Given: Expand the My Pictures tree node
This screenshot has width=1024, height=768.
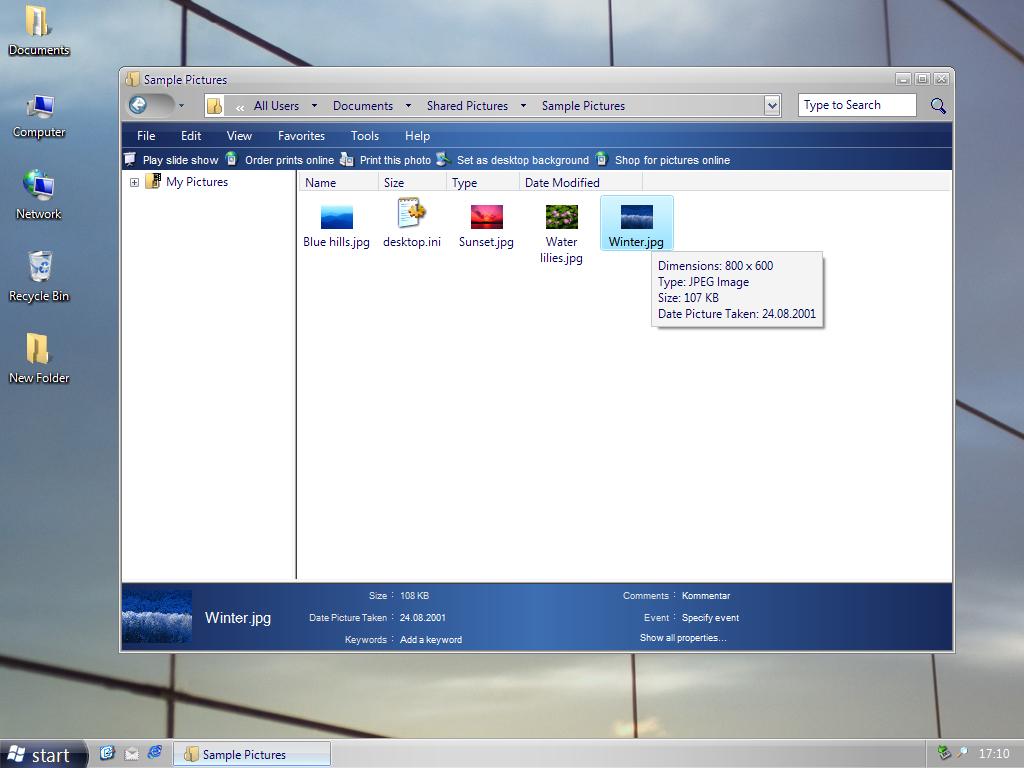Looking at the screenshot, I should (134, 182).
